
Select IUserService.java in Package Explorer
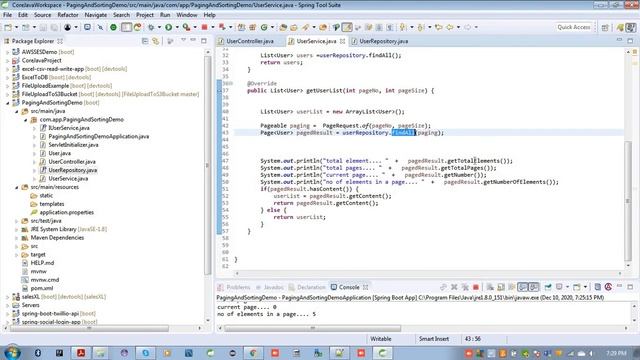pos(69,128)
